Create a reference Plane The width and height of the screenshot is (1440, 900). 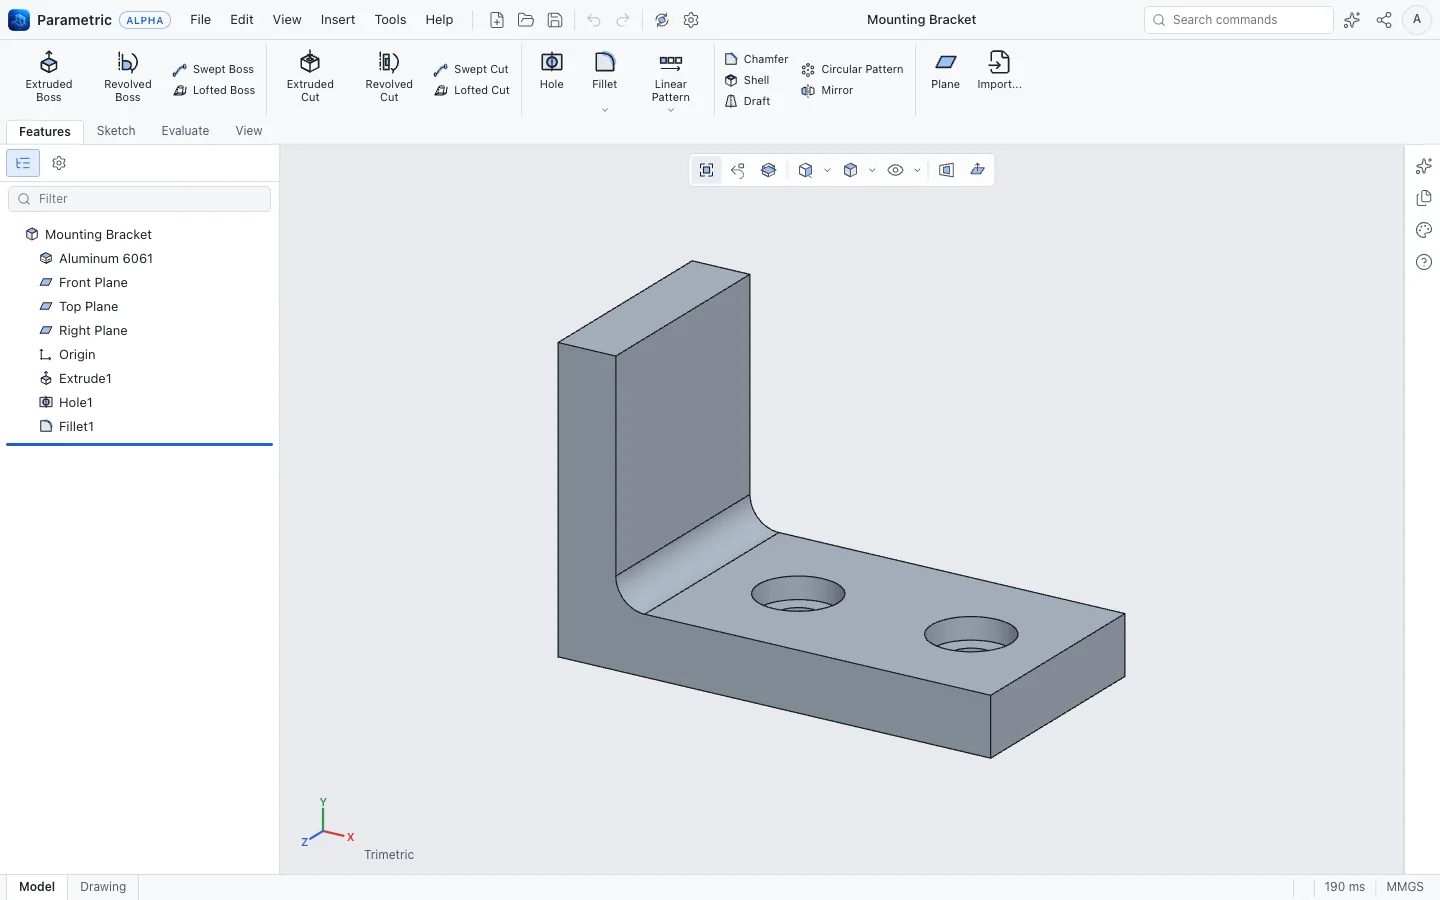click(x=945, y=70)
